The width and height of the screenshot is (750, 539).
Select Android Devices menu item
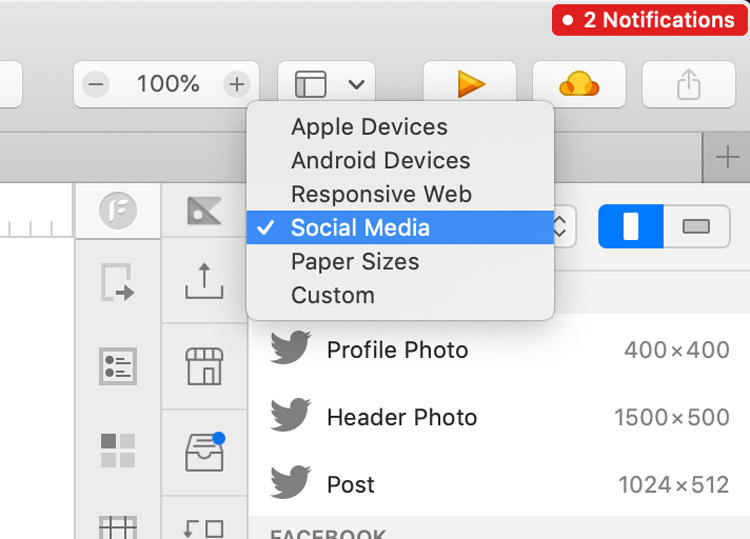pyautogui.click(x=380, y=160)
